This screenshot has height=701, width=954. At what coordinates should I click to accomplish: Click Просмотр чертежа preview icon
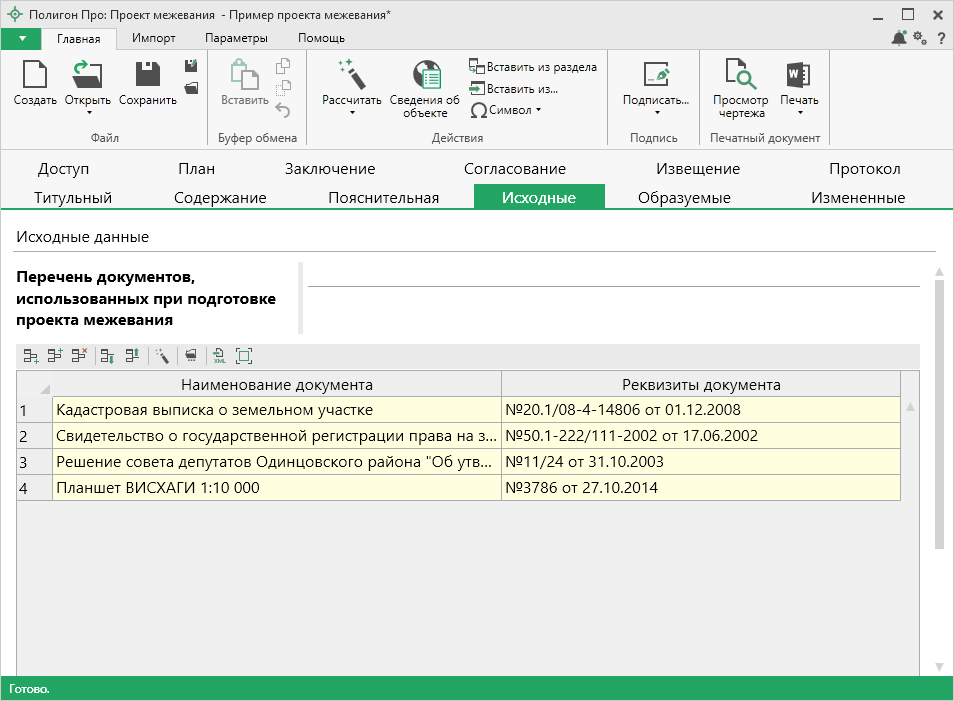click(x=740, y=76)
